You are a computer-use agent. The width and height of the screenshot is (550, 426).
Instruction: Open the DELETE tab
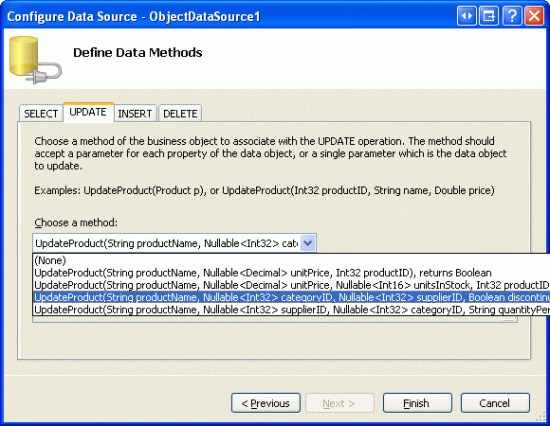180,114
